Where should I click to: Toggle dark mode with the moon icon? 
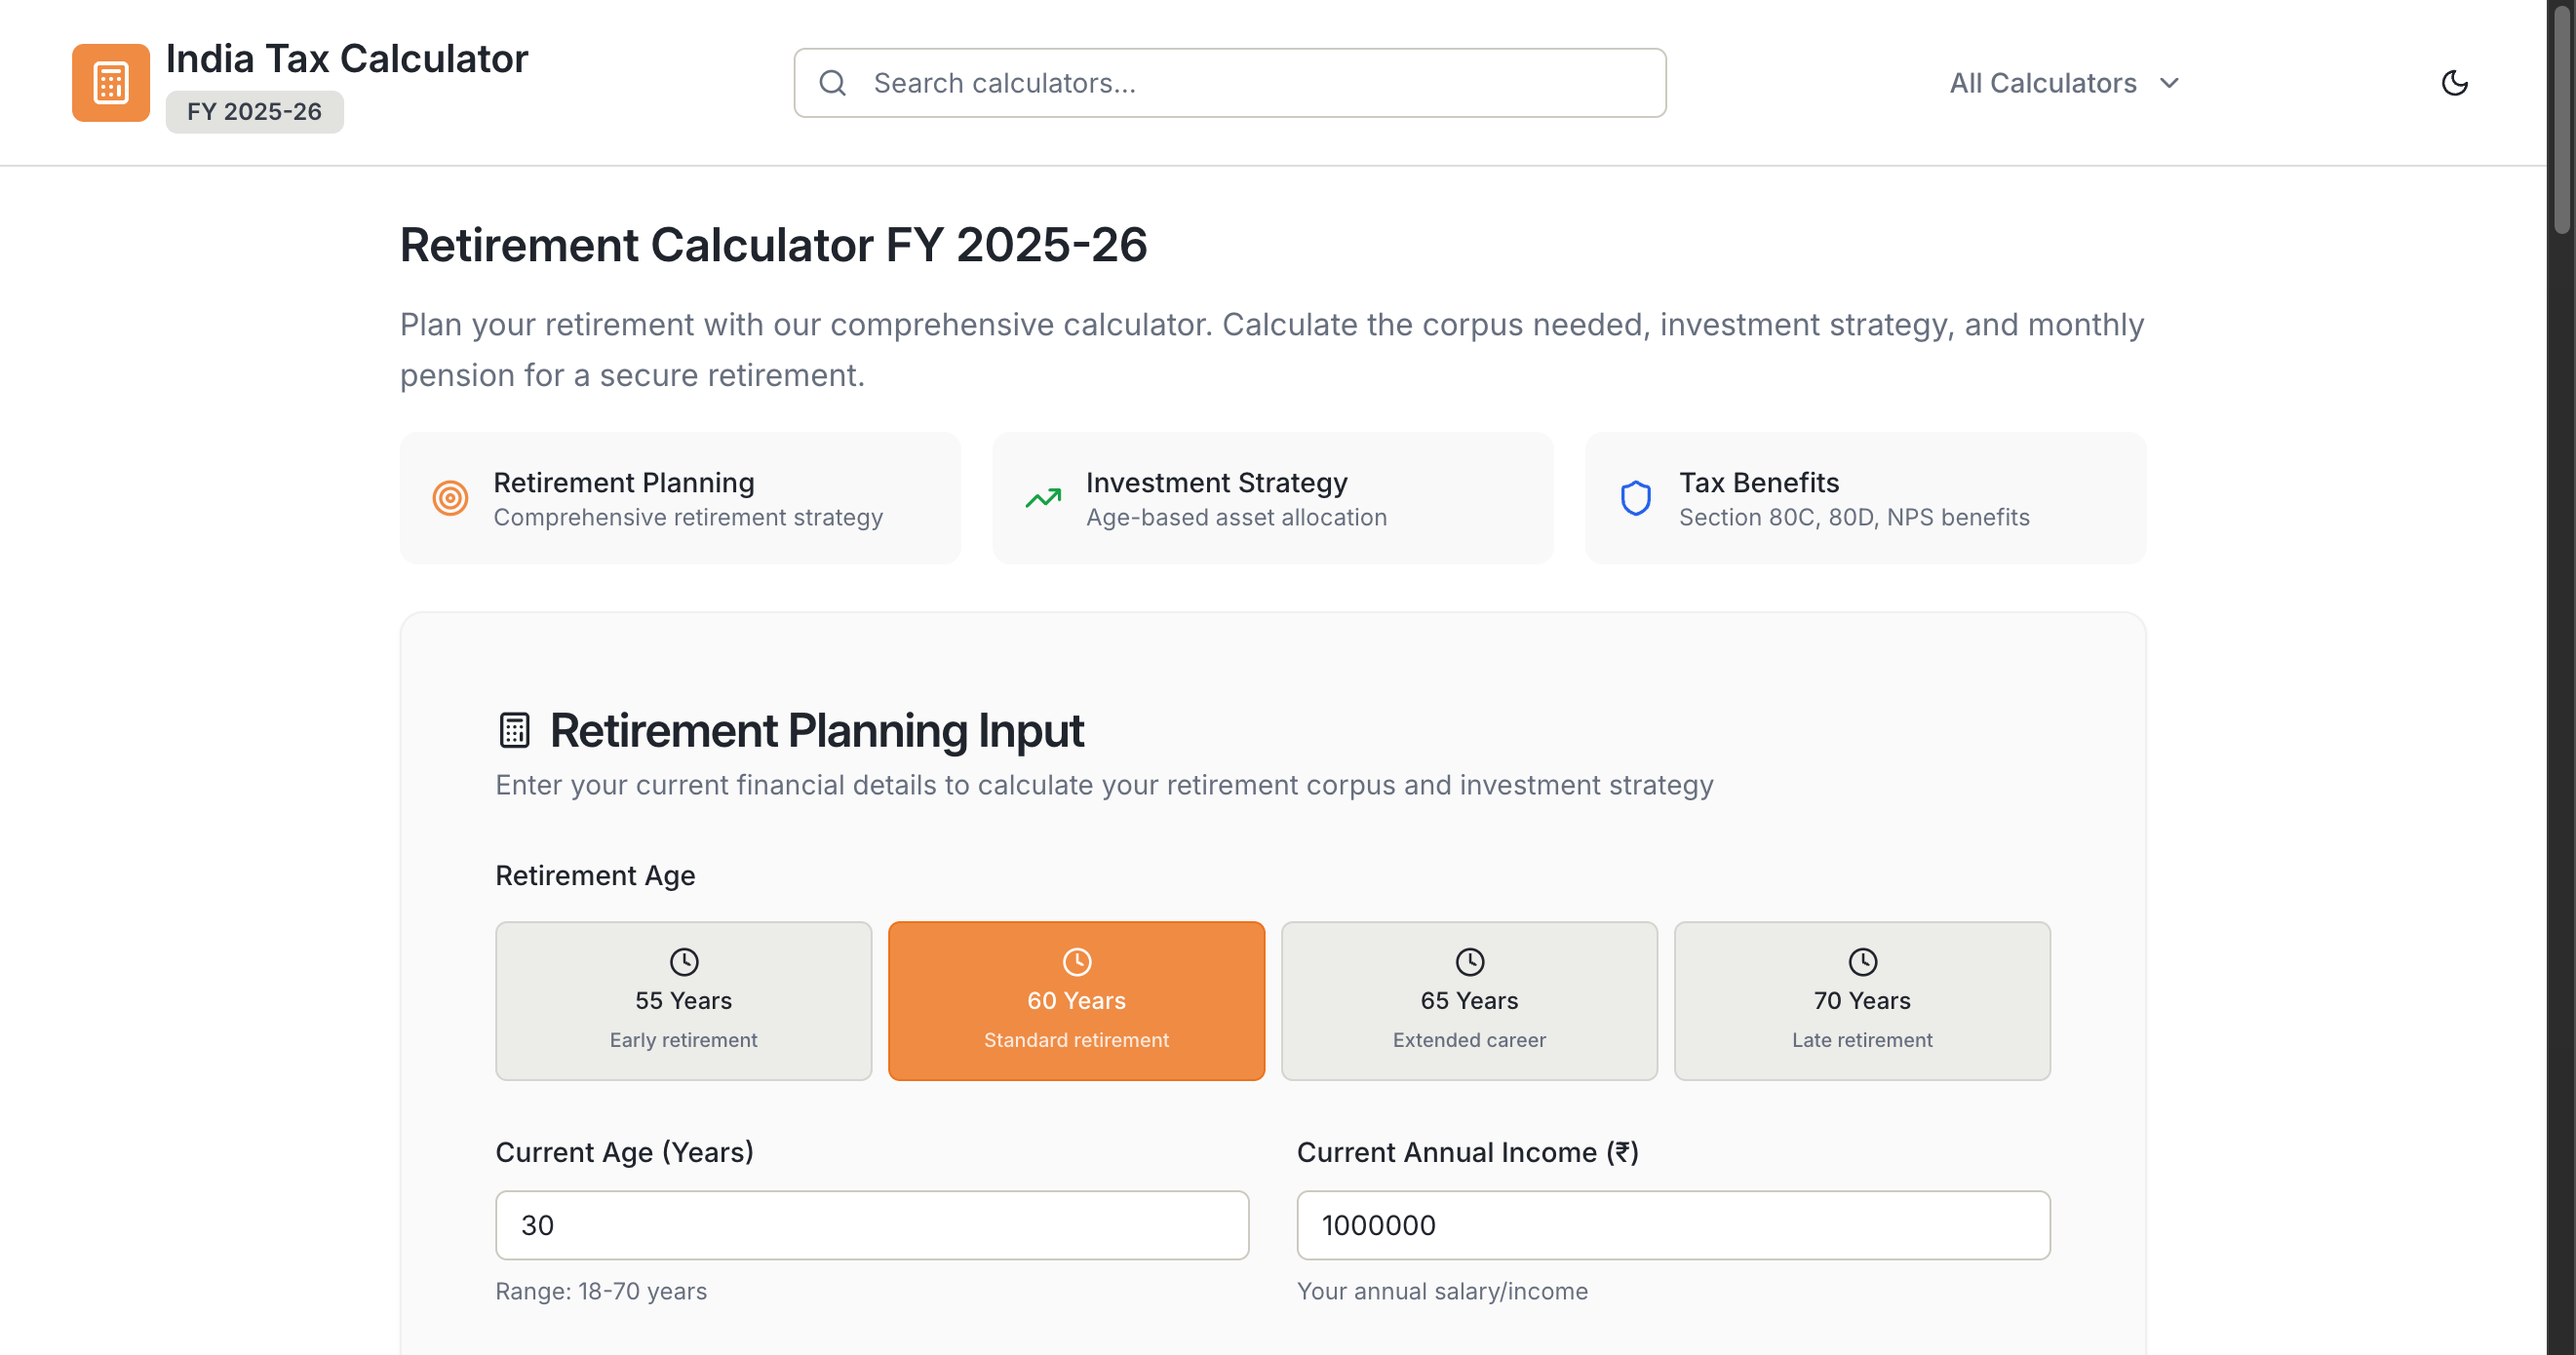[2454, 83]
